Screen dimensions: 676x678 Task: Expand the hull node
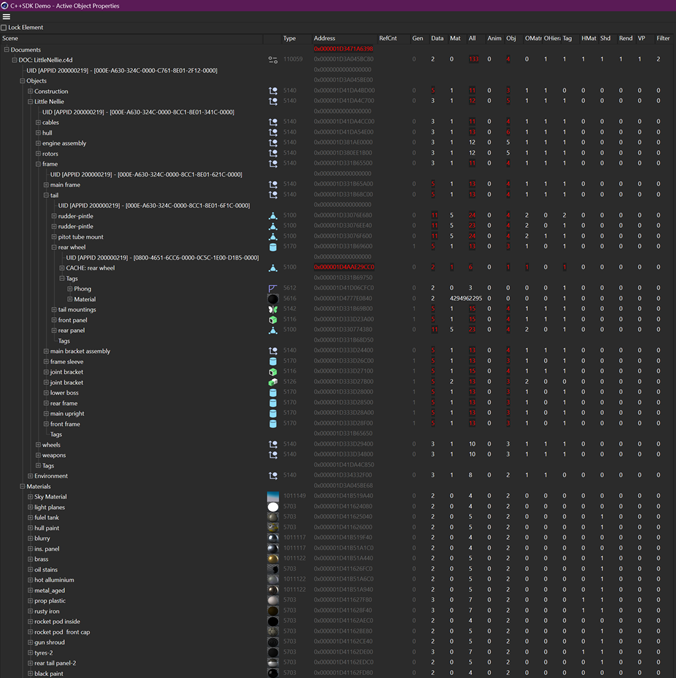click(x=38, y=133)
